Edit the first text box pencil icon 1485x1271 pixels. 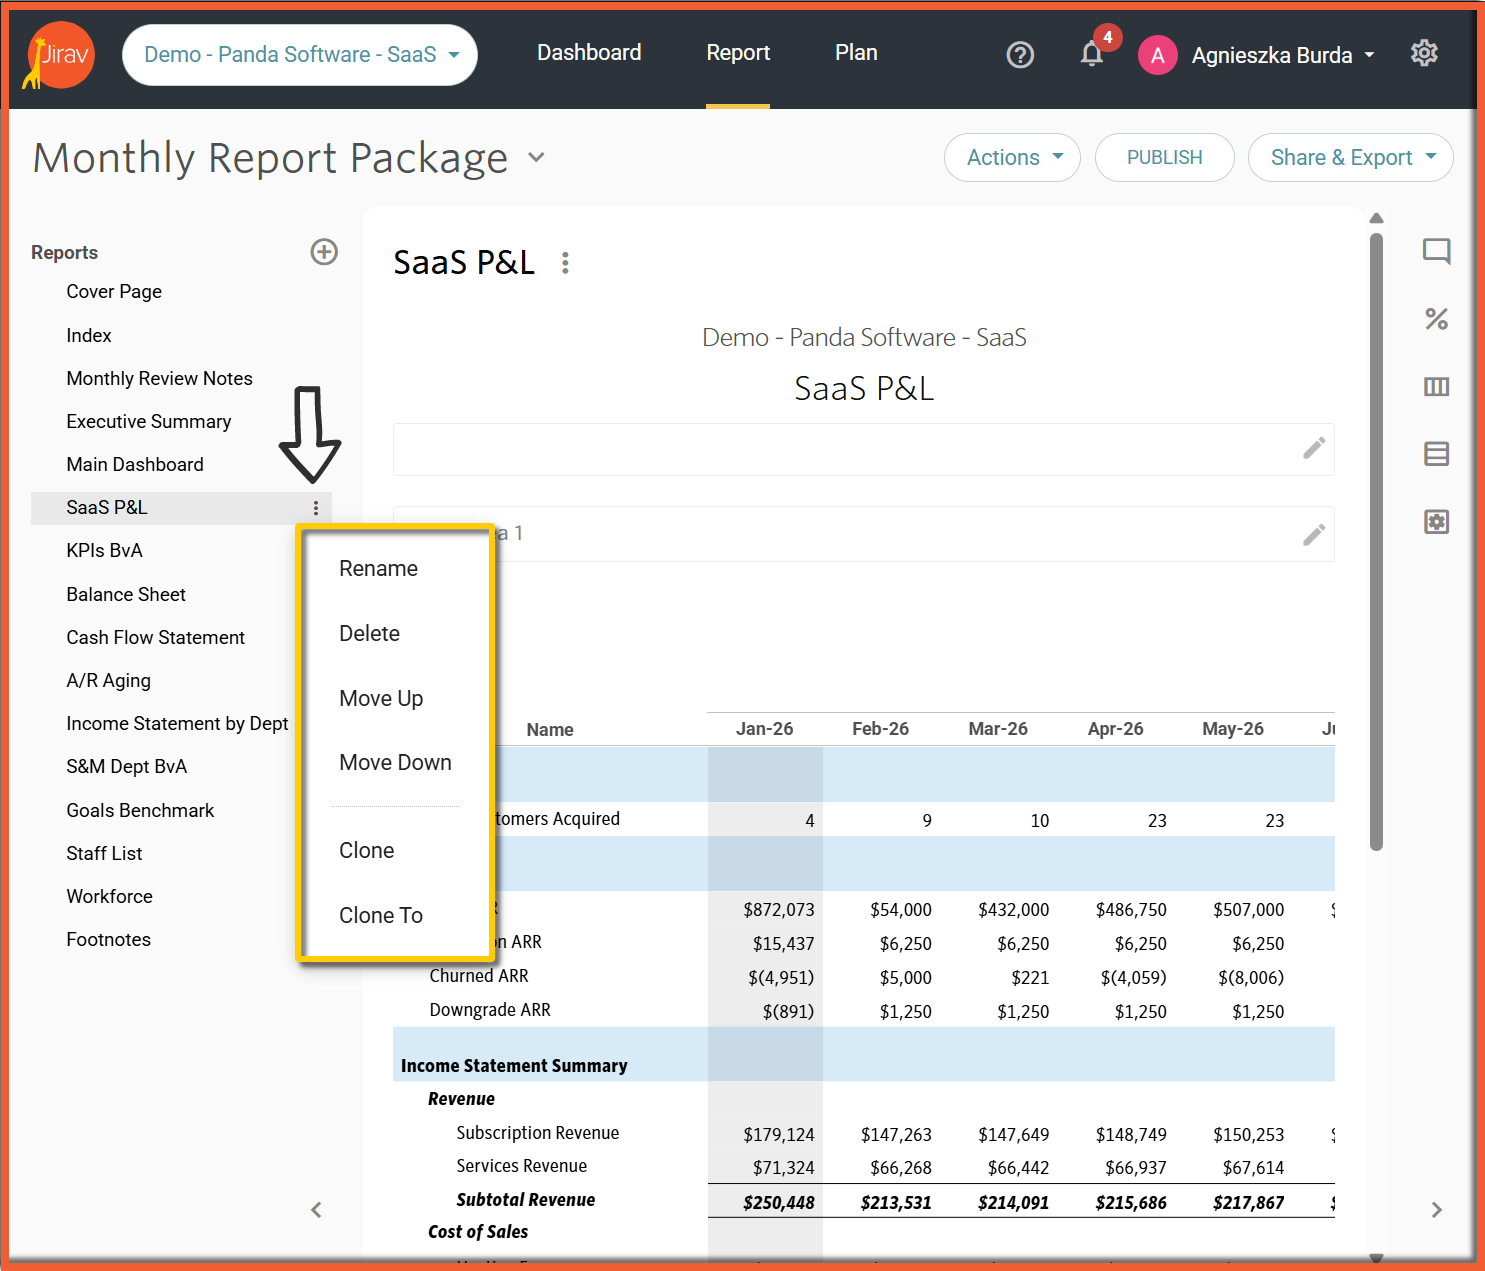tap(1314, 449)
